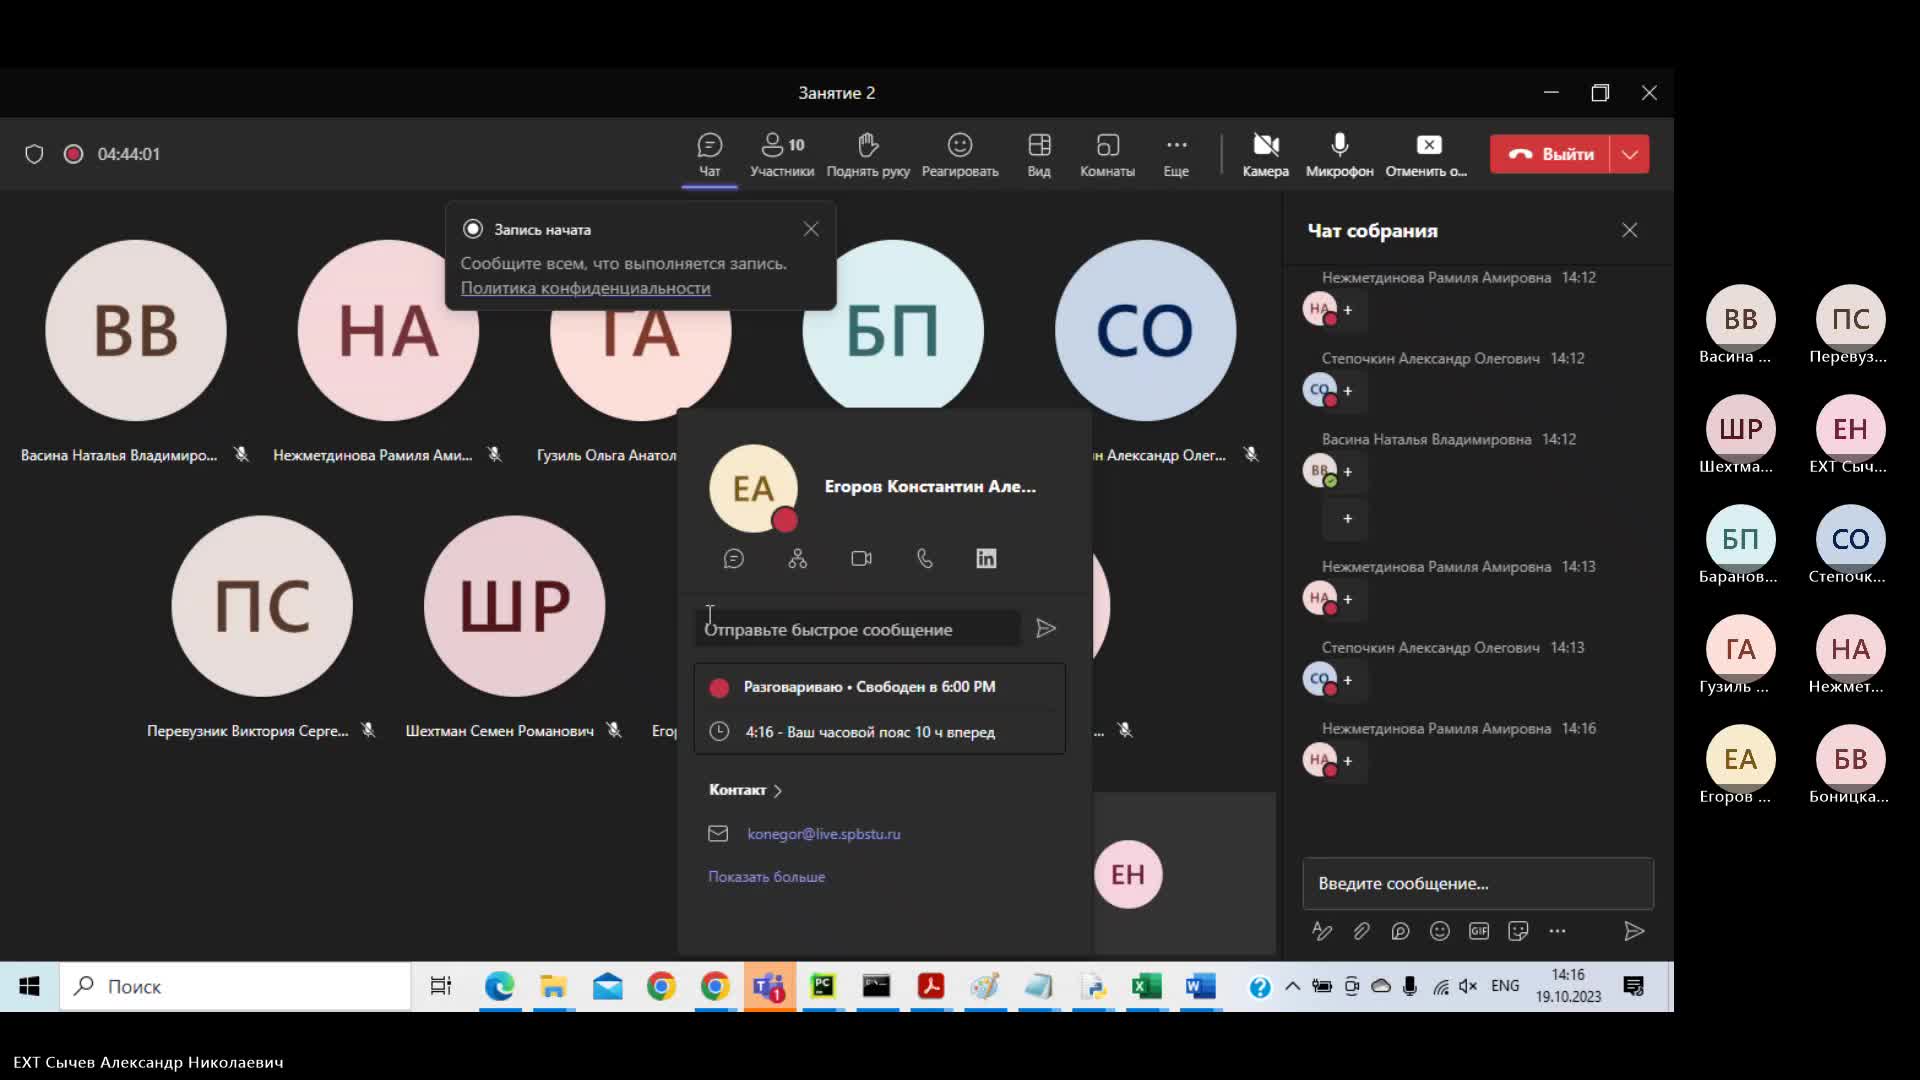
Task: Click the Введите сообщение chat input
Action: [x=1478, y=883]
